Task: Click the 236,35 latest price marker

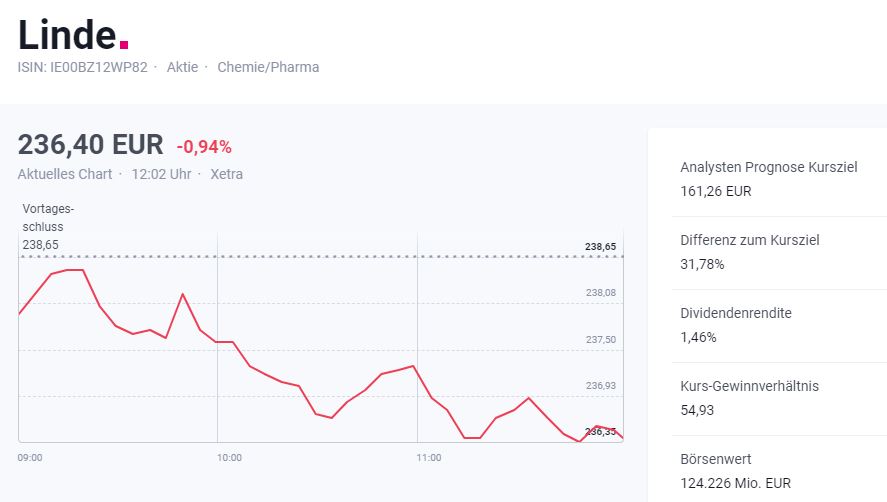Action: (600, 432)
